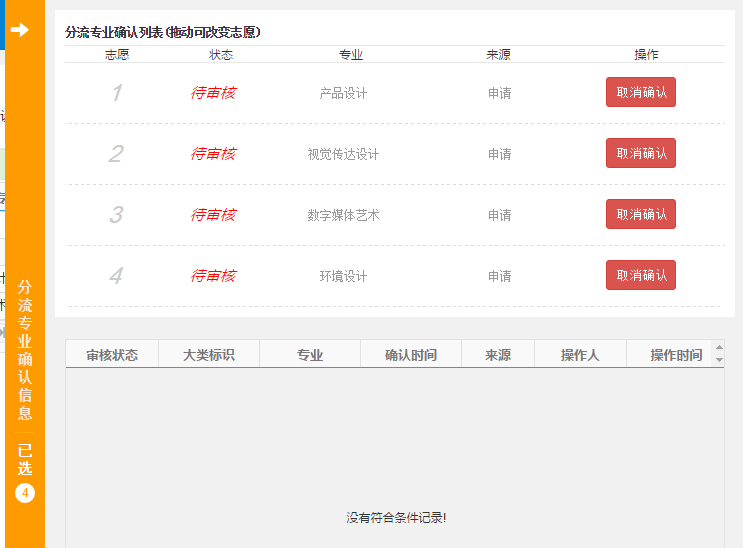Click the 视觉传达设计 major name

343,154
